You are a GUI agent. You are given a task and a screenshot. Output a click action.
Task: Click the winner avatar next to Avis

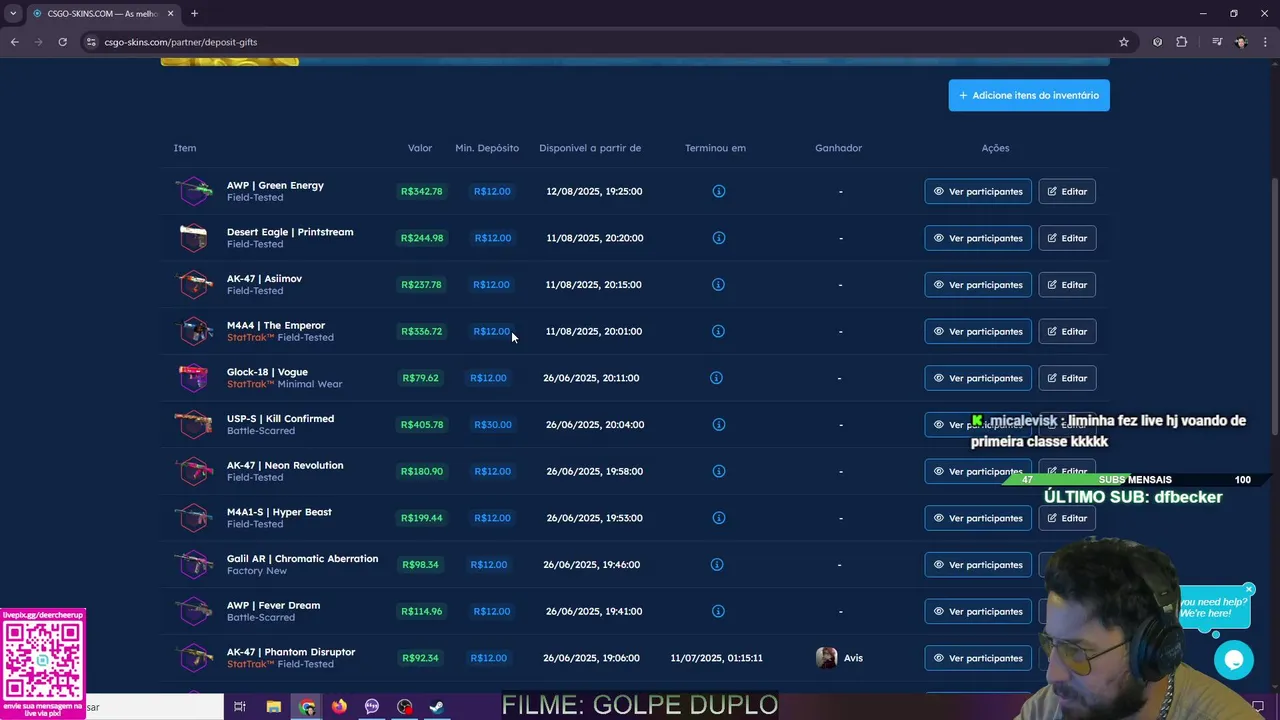(826, 658)
